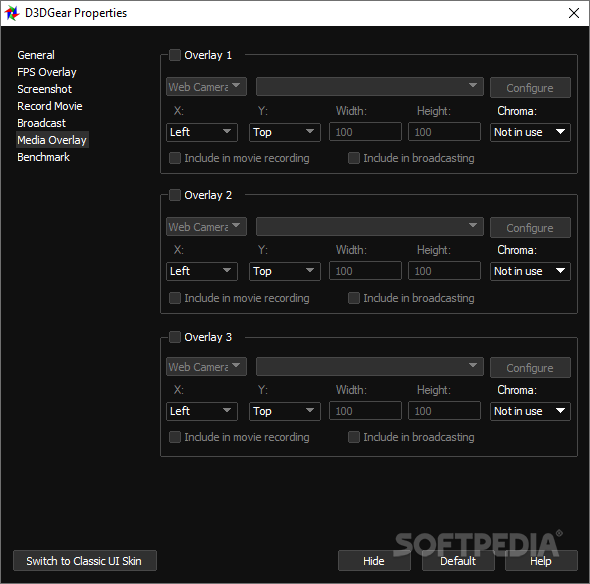
Task: Restore settings with the Default button
Action: [458, 561]
